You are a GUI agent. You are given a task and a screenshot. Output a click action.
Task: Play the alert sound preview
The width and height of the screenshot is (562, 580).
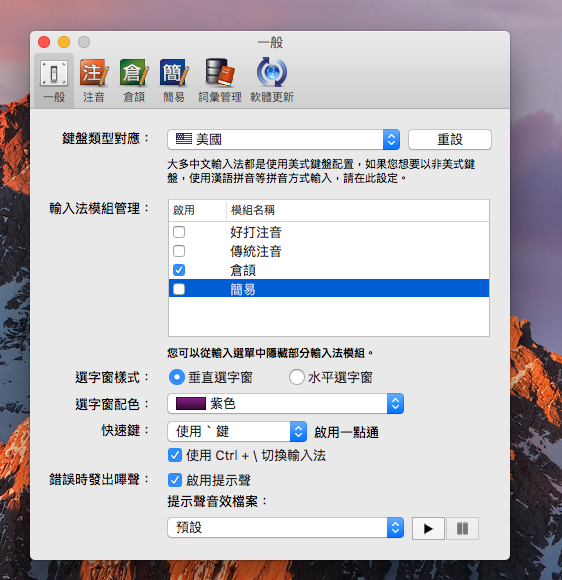click(428, 528)
